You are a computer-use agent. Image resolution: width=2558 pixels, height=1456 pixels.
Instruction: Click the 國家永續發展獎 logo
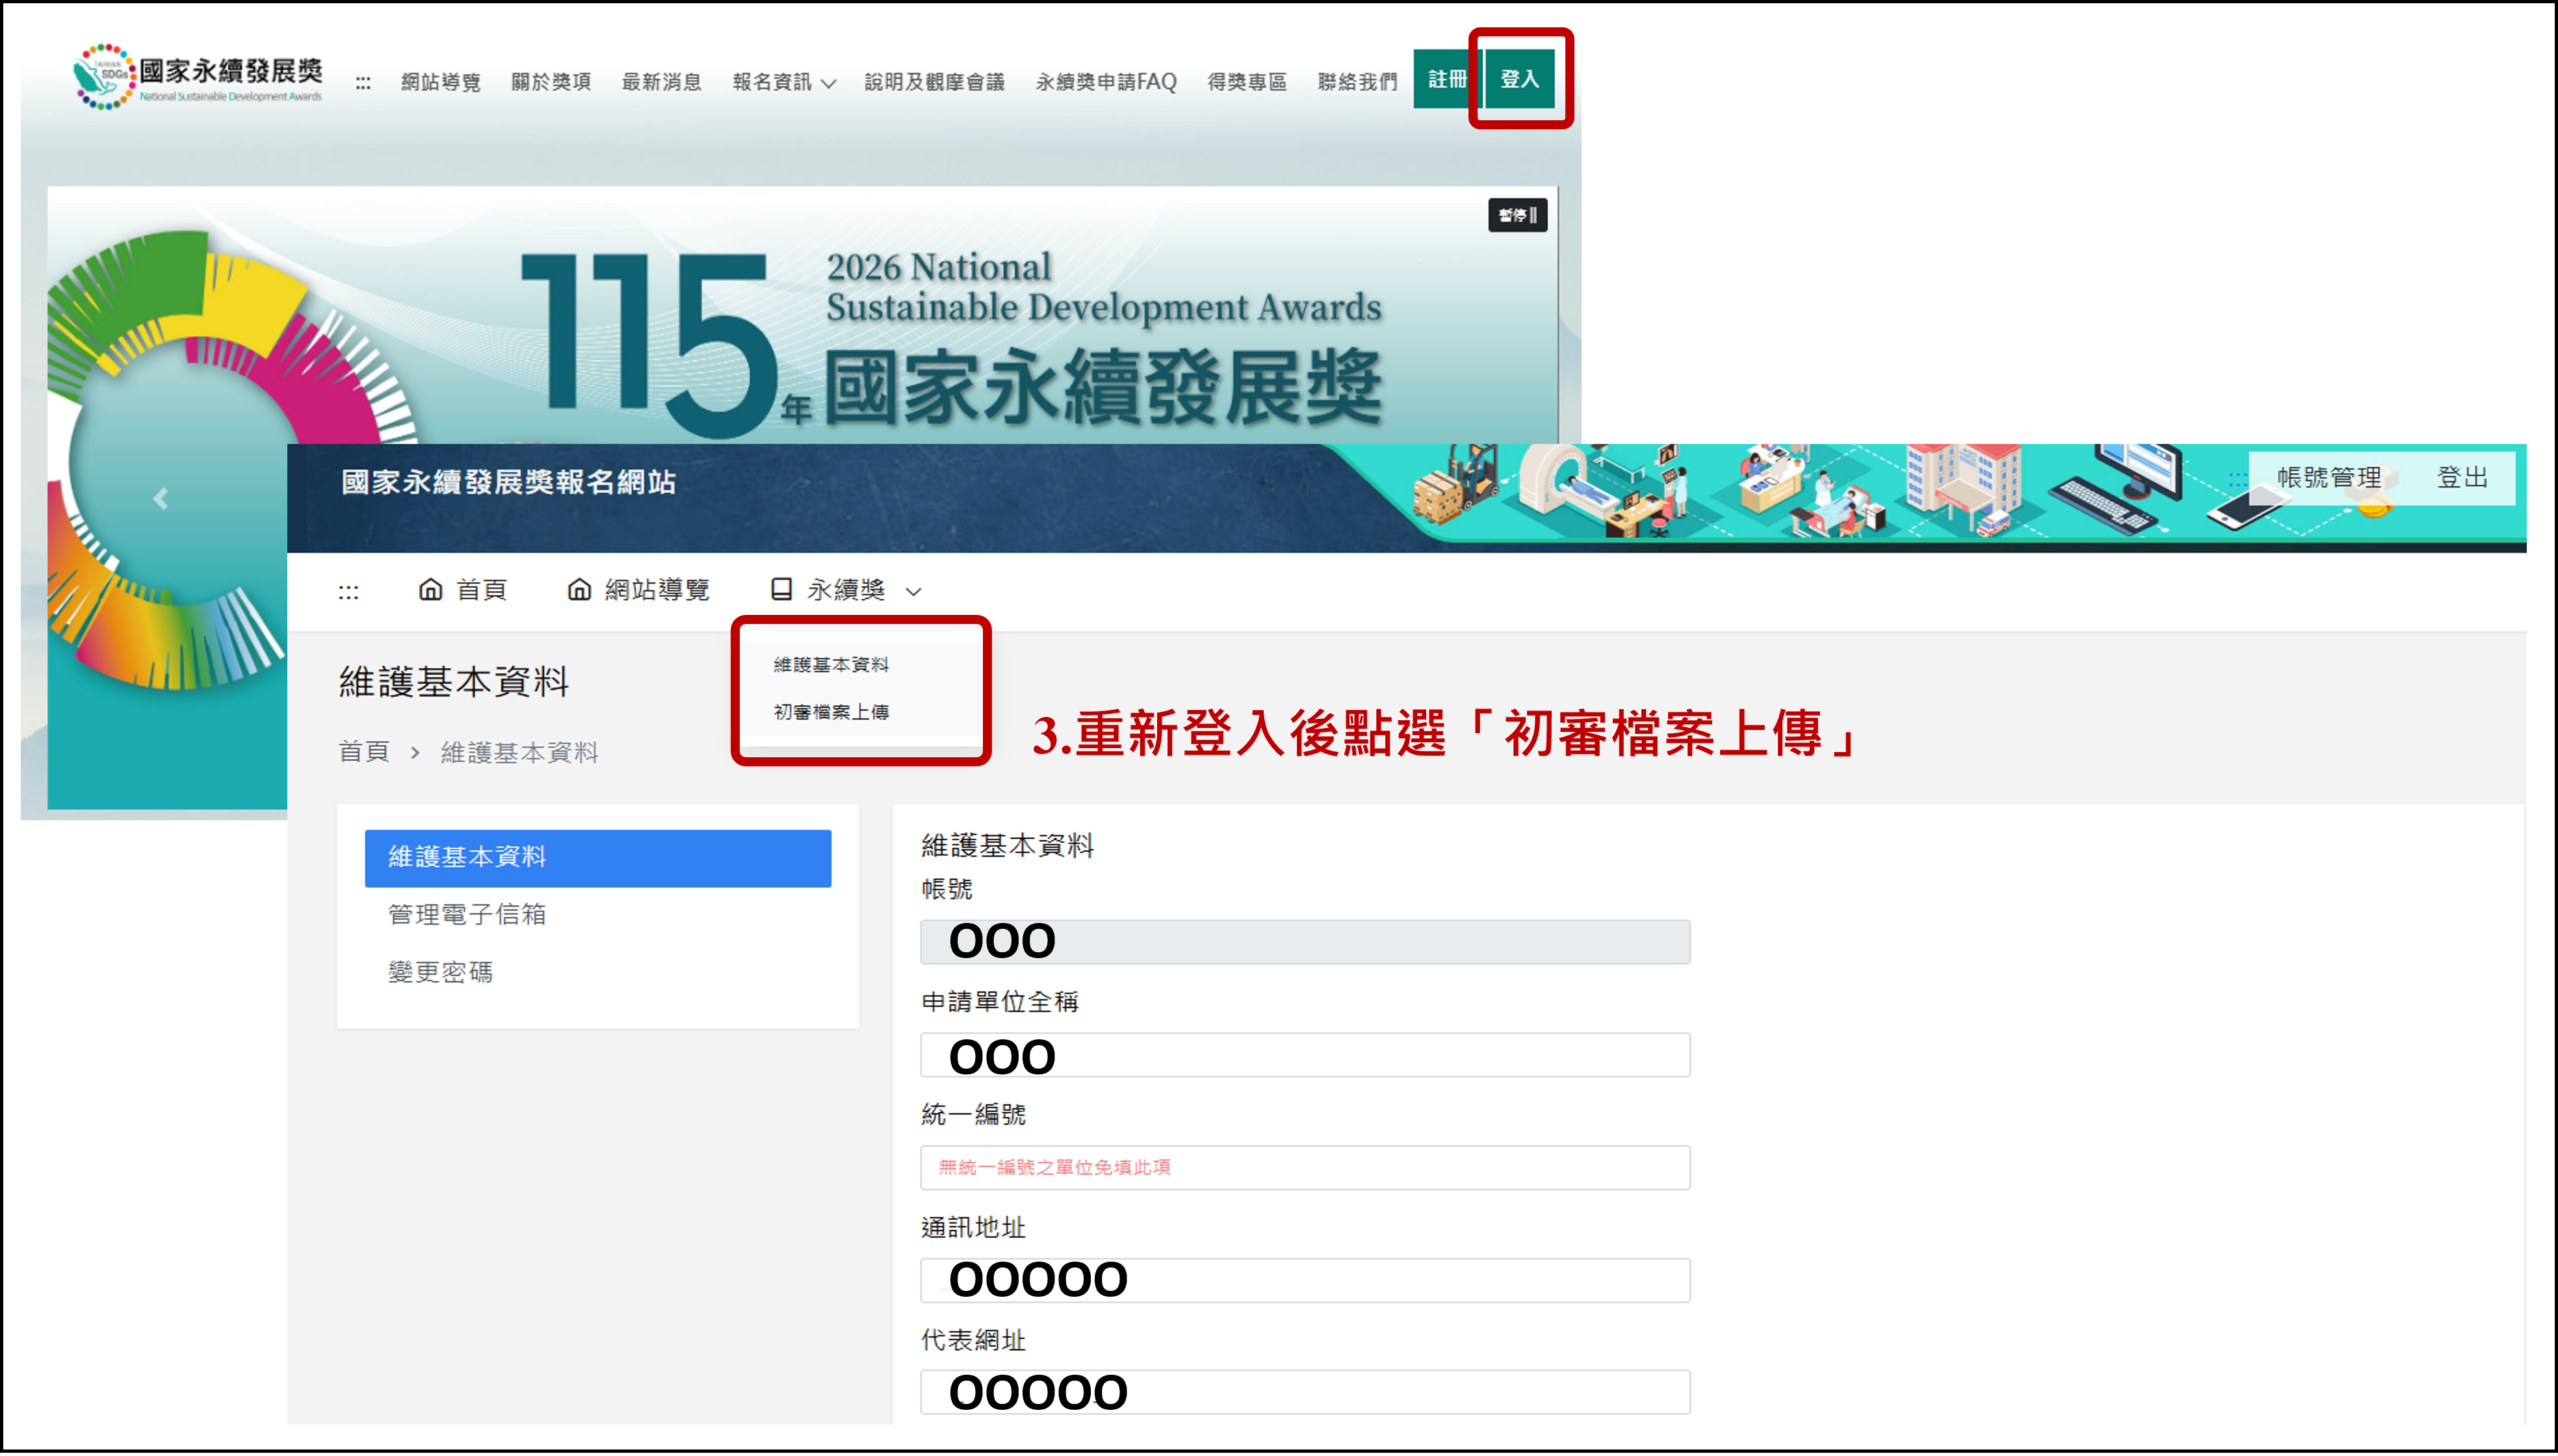coord(198,77)
